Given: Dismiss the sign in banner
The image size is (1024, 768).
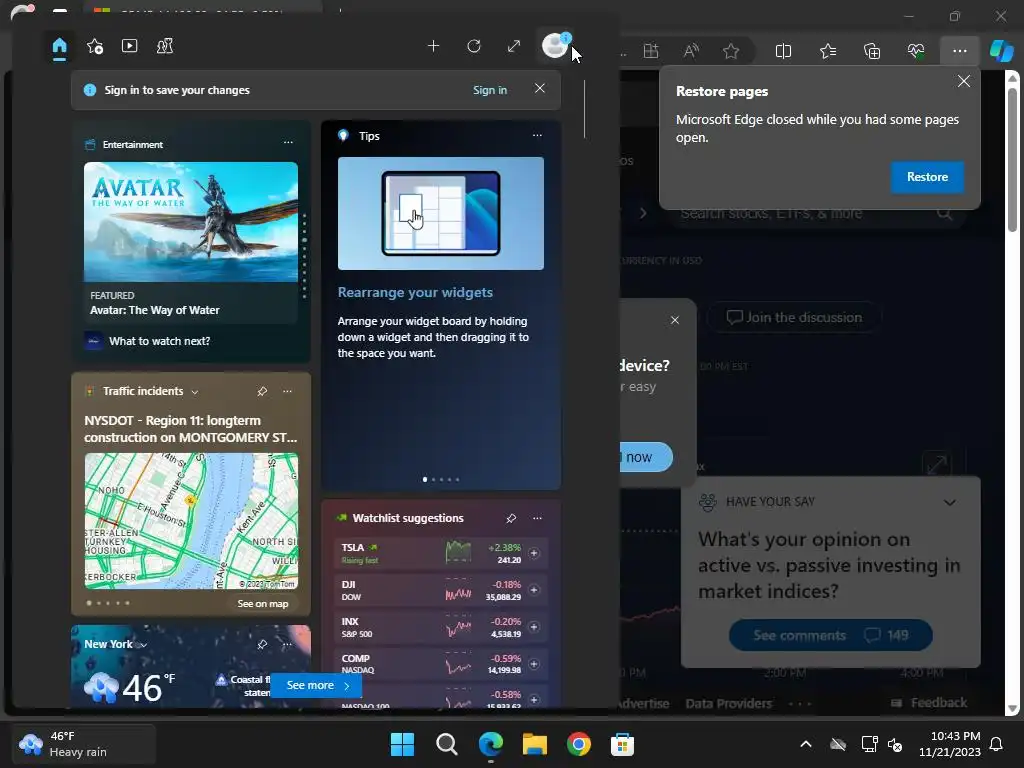Looking at the screenshot, I should pos(539,88).
